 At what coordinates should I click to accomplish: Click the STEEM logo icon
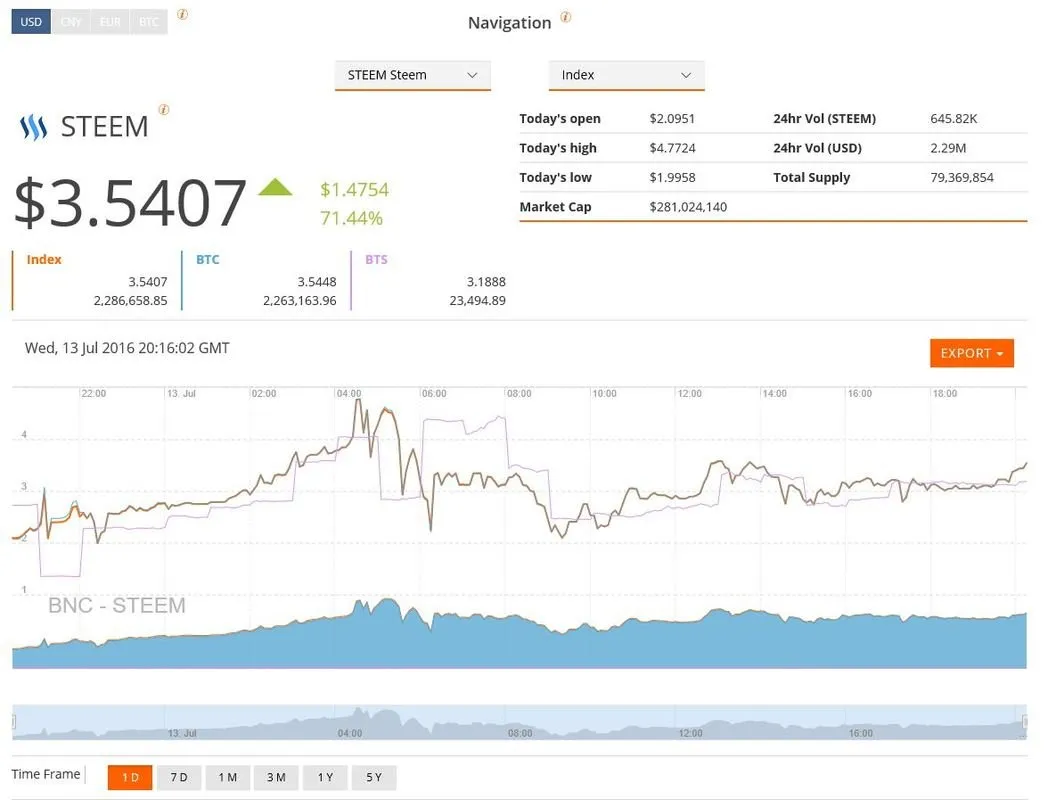(34, 127)
